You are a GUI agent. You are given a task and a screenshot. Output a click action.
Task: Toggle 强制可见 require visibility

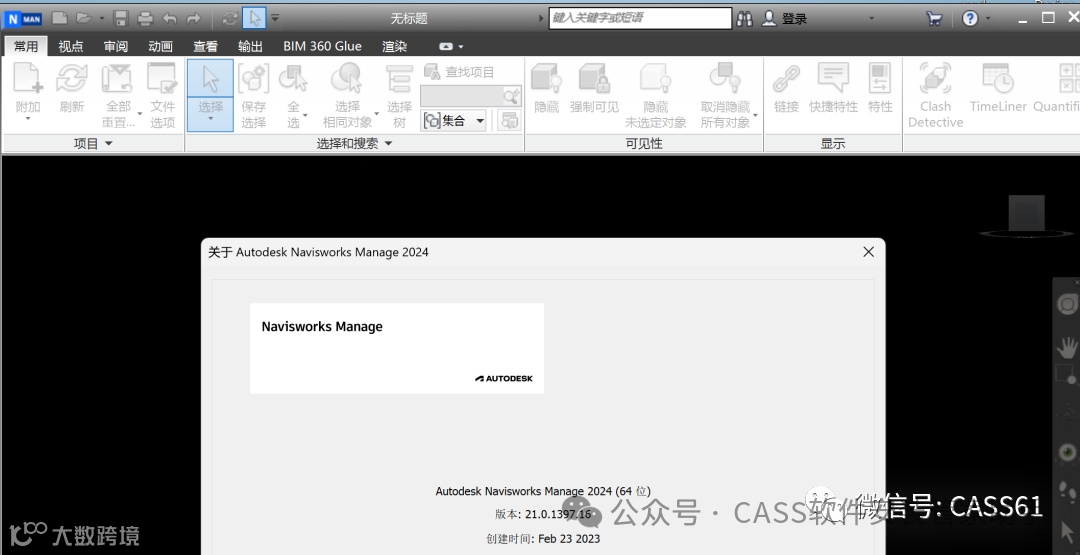(594, 87)
